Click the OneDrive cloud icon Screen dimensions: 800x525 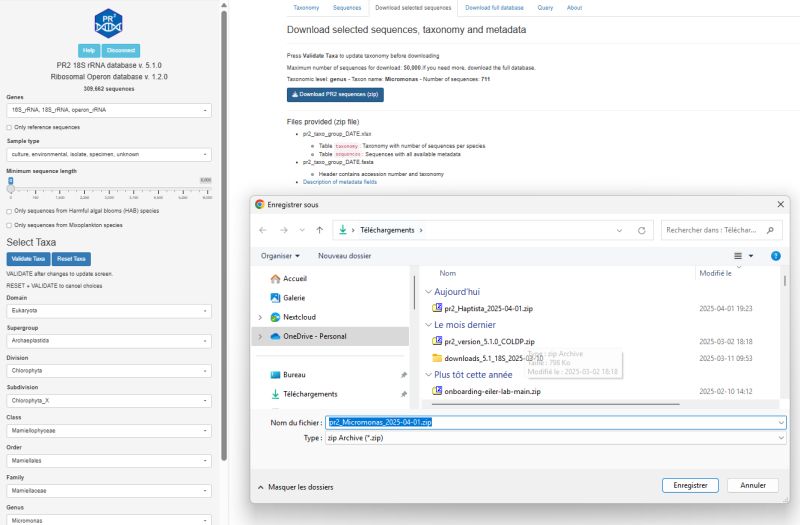pos(276,336)
